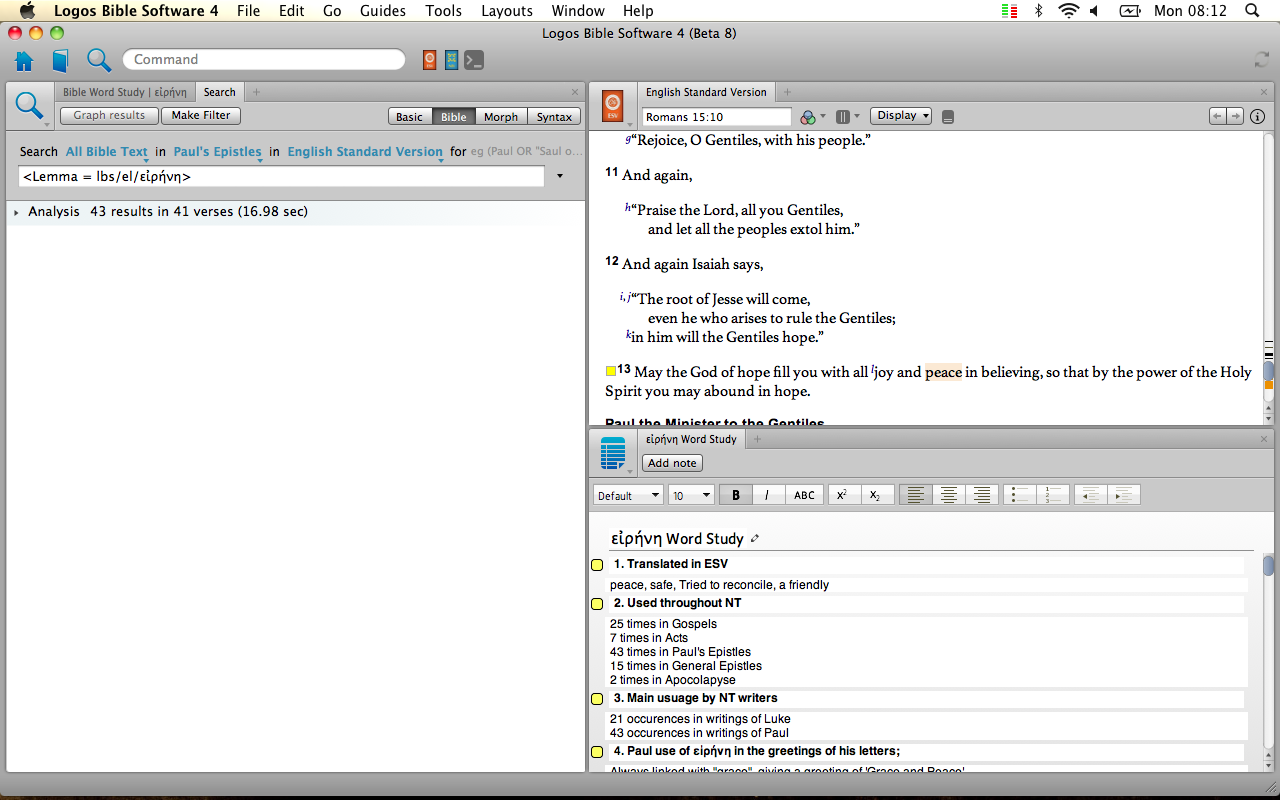Click the Romans 15:10 reference box
Screen dimensions: 1280x800
click(x=716, y=117)
